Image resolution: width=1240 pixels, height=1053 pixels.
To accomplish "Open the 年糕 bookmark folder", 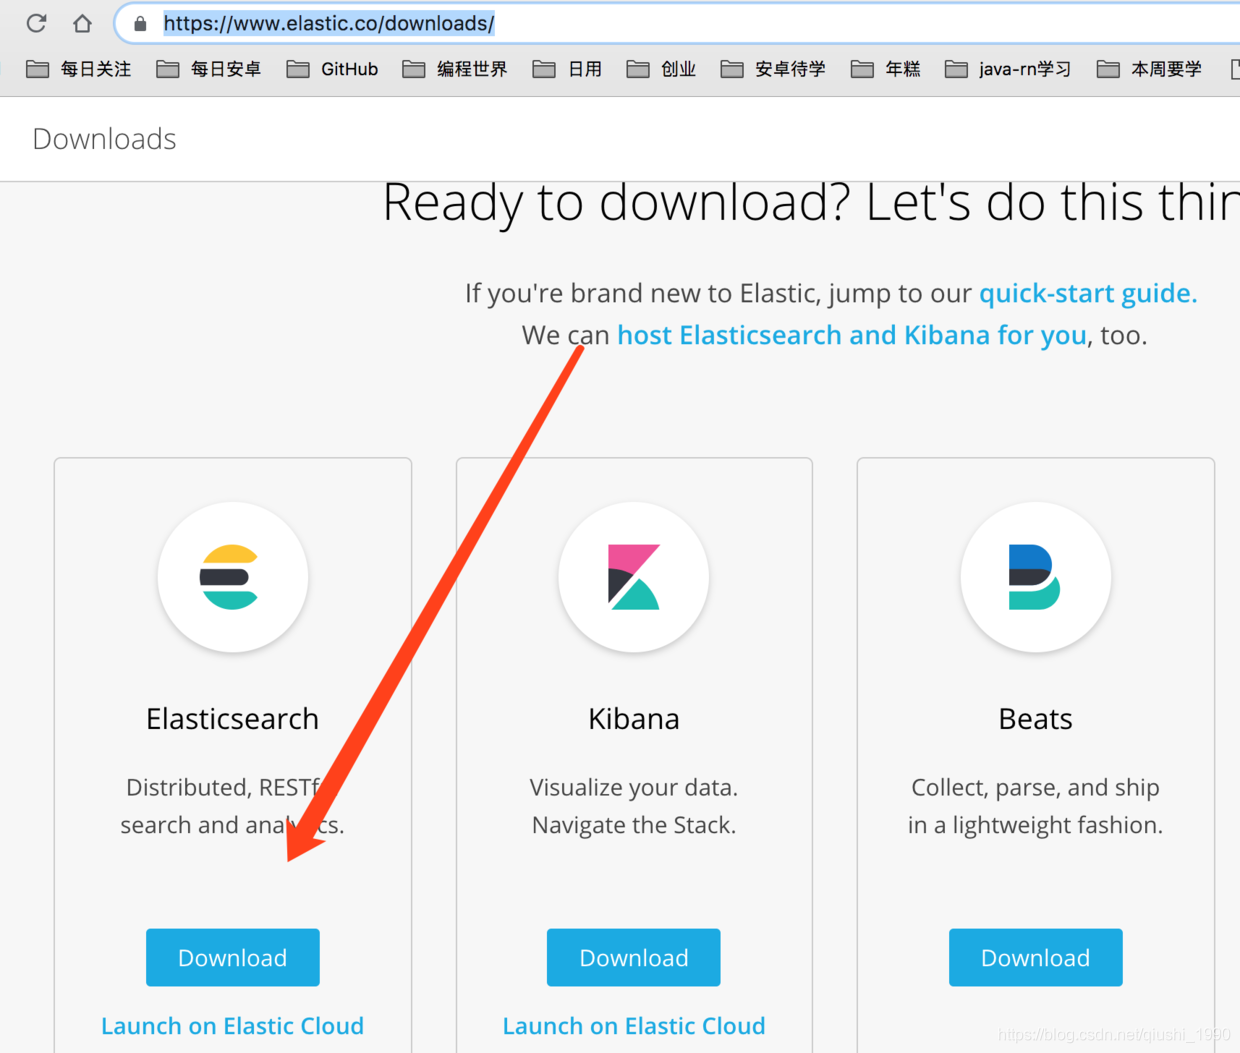I will coord(885,69).
